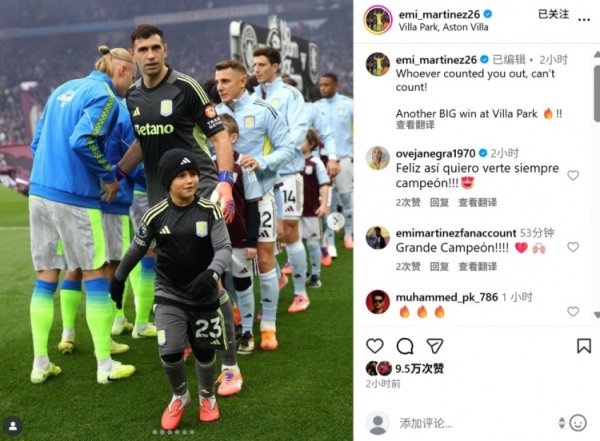Toggle the 已关注 following button
The width and height of the screenshot is (600, 441).
point(553,14)
